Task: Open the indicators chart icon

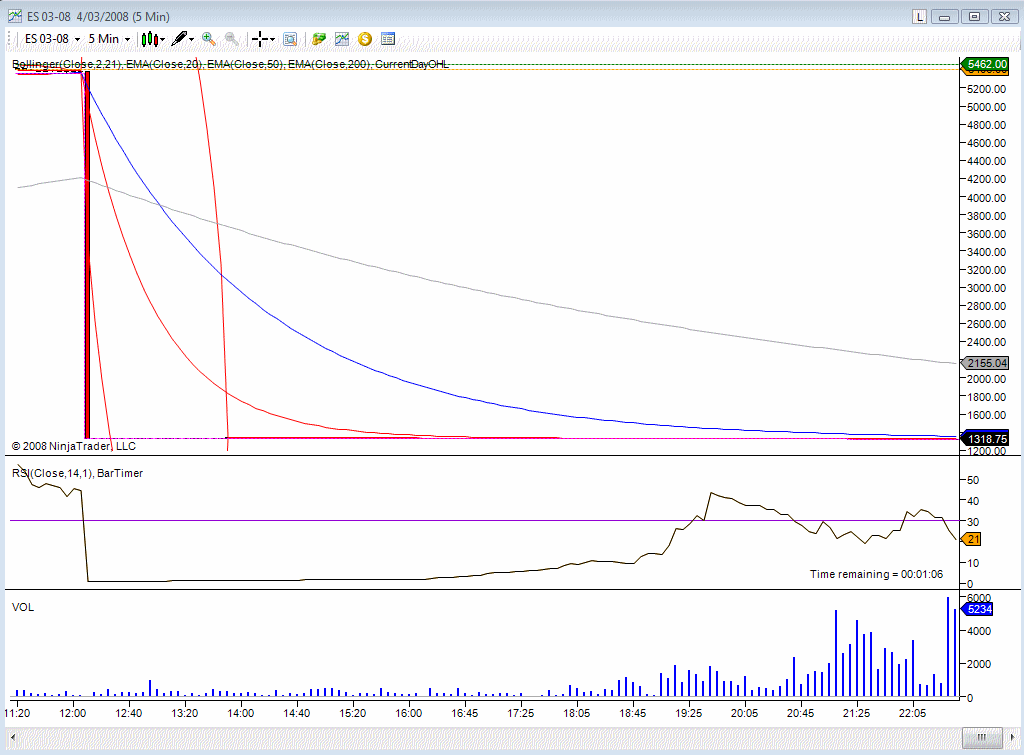Action: pyautogui.click(x=342, y=39)
